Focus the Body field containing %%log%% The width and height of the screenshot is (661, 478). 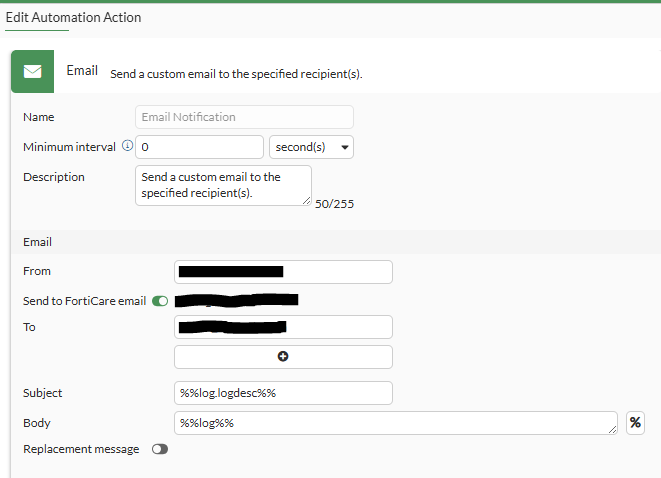(395, 423)
